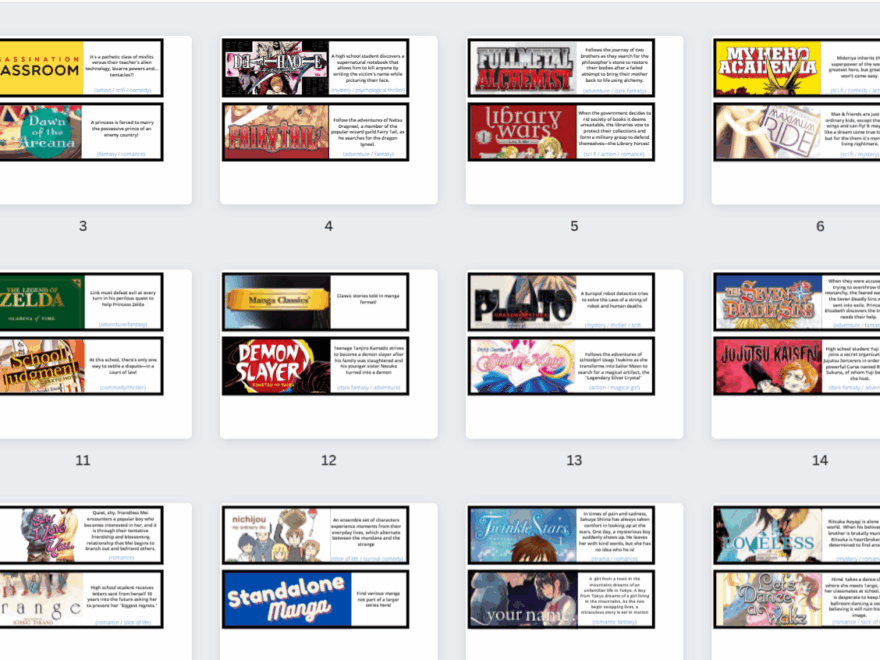Click the Demon Slayer banner
Screen dimensions: 880x660
tap(277, 366)
